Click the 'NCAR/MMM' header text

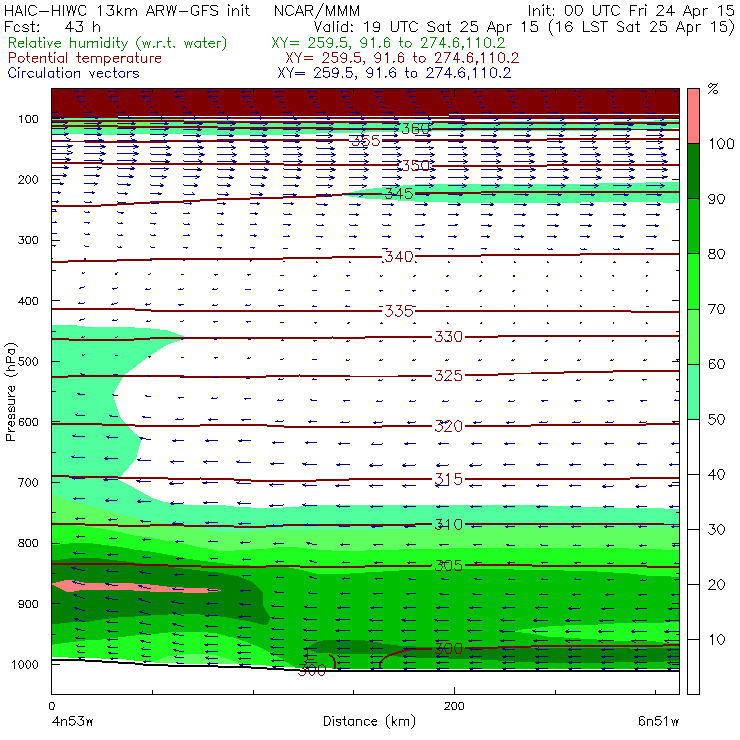click(x=317, y=10)
